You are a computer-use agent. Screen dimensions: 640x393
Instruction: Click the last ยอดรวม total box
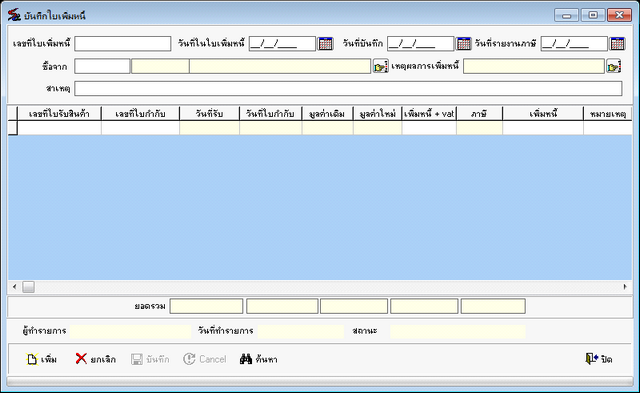coord(493,306)
